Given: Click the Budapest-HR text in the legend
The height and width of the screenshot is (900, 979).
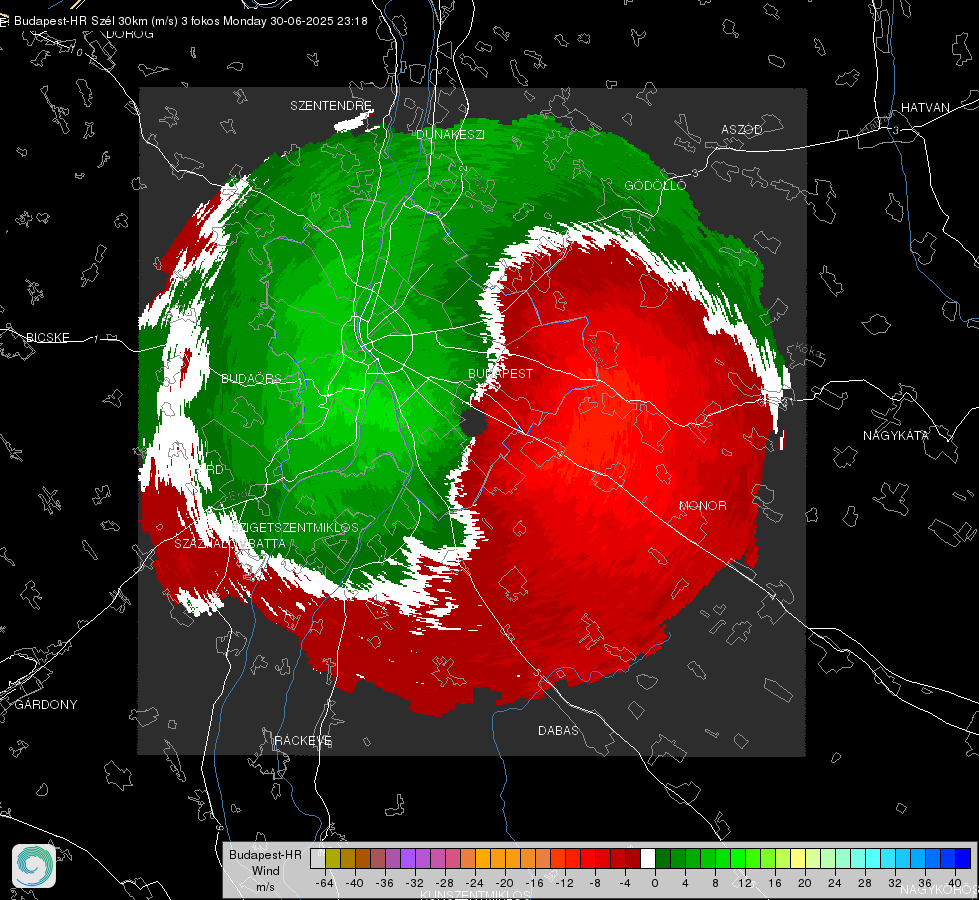Looking at the screenshot, I should click(265, 855).
